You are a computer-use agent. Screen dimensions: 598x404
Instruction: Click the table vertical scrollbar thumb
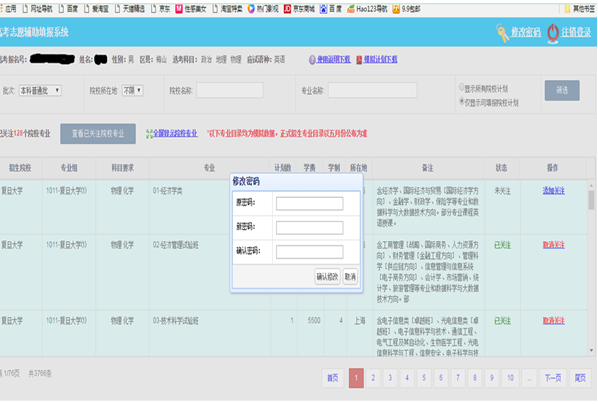pos(591,200)
